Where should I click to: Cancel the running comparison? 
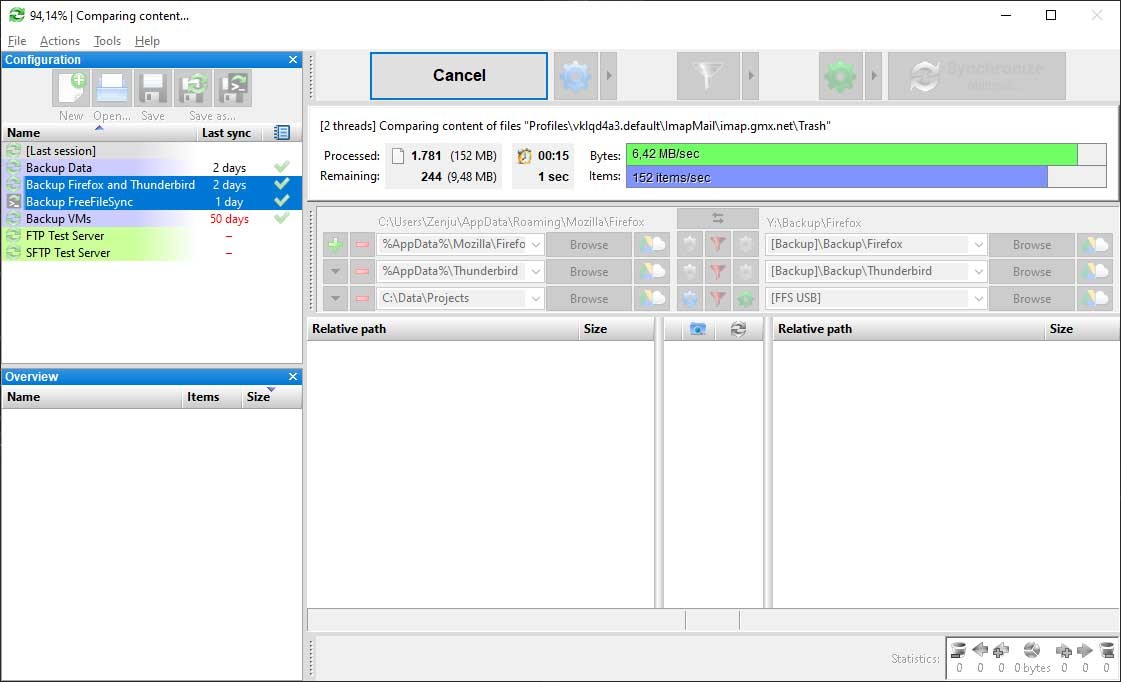(x=458, y=75)
